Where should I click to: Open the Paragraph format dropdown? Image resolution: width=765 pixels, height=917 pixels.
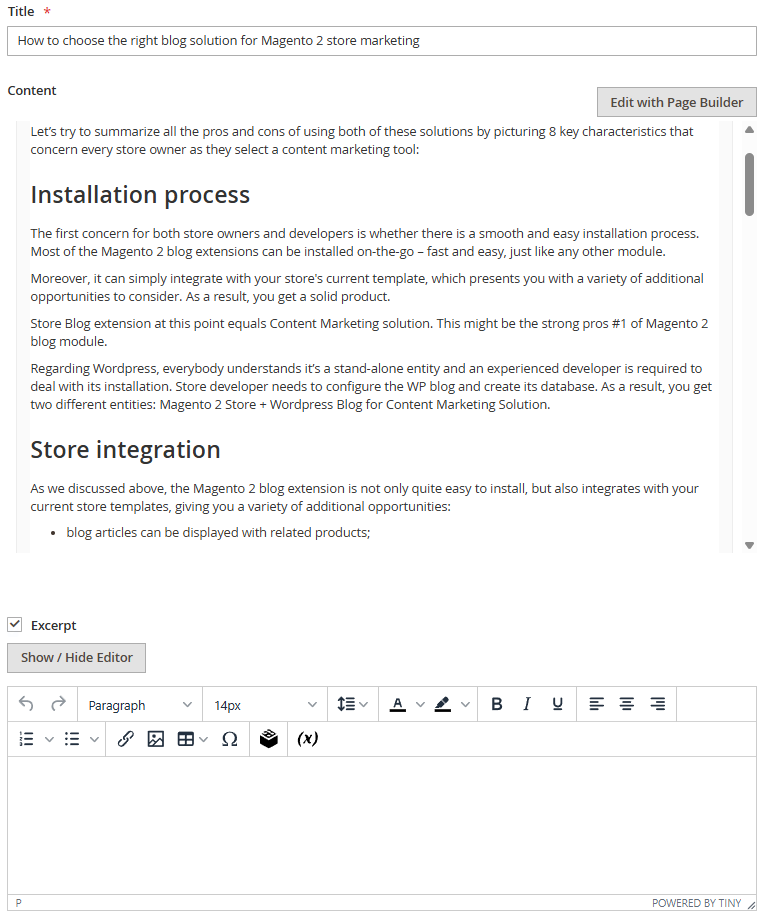pyautogui.click(x=139, y=705)
